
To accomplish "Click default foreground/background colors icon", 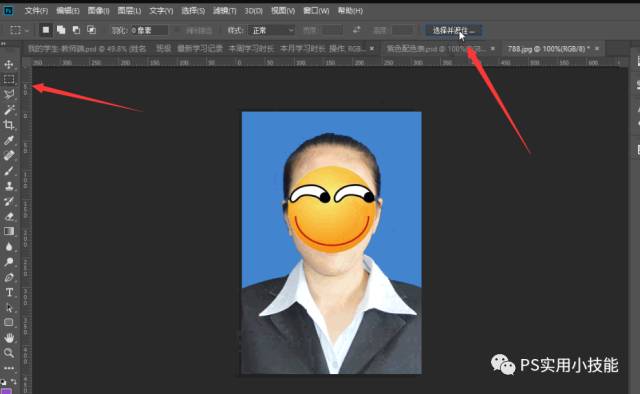I will click(3, 382).
